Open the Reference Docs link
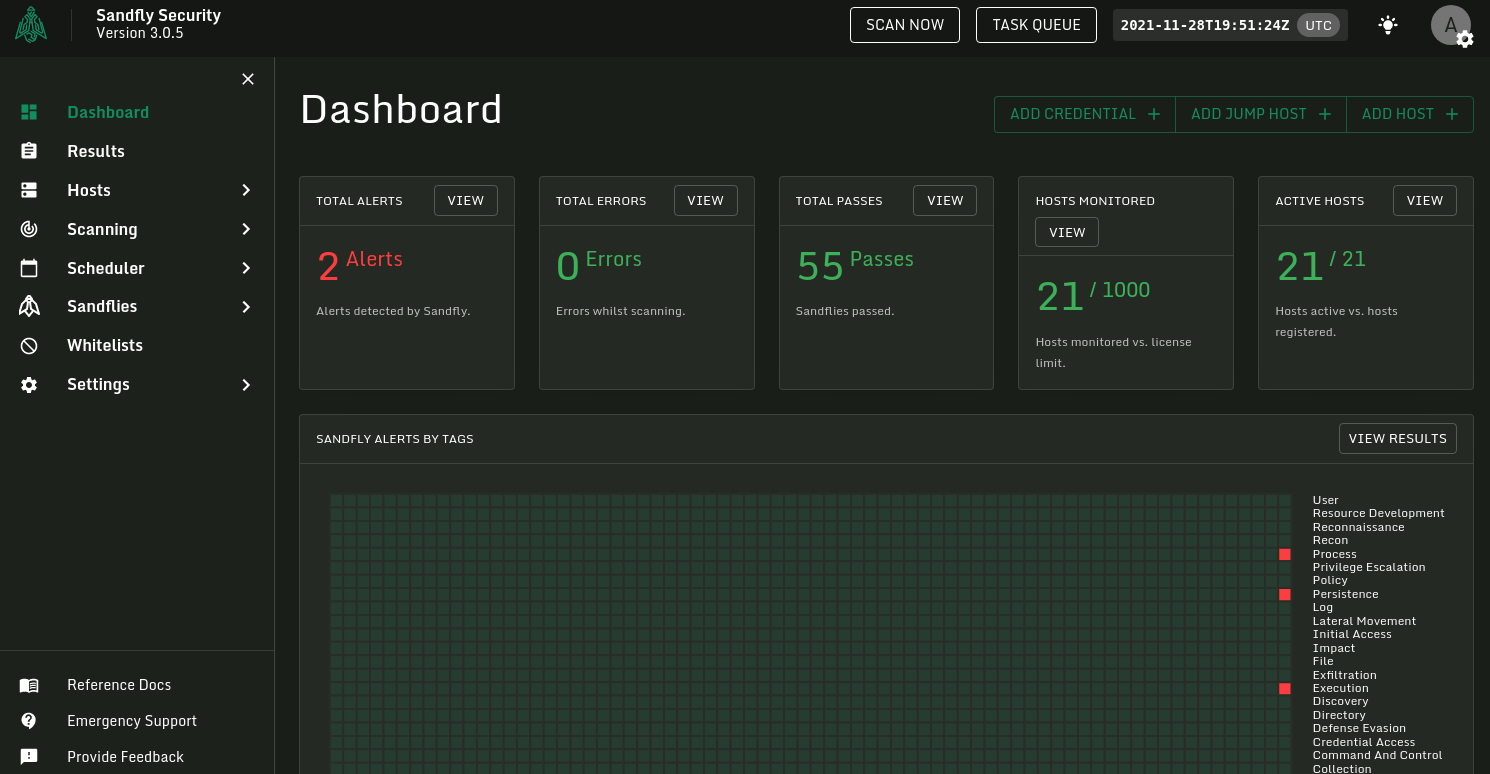The height and width of the screenshot is (774, 1490). point(119,685)
